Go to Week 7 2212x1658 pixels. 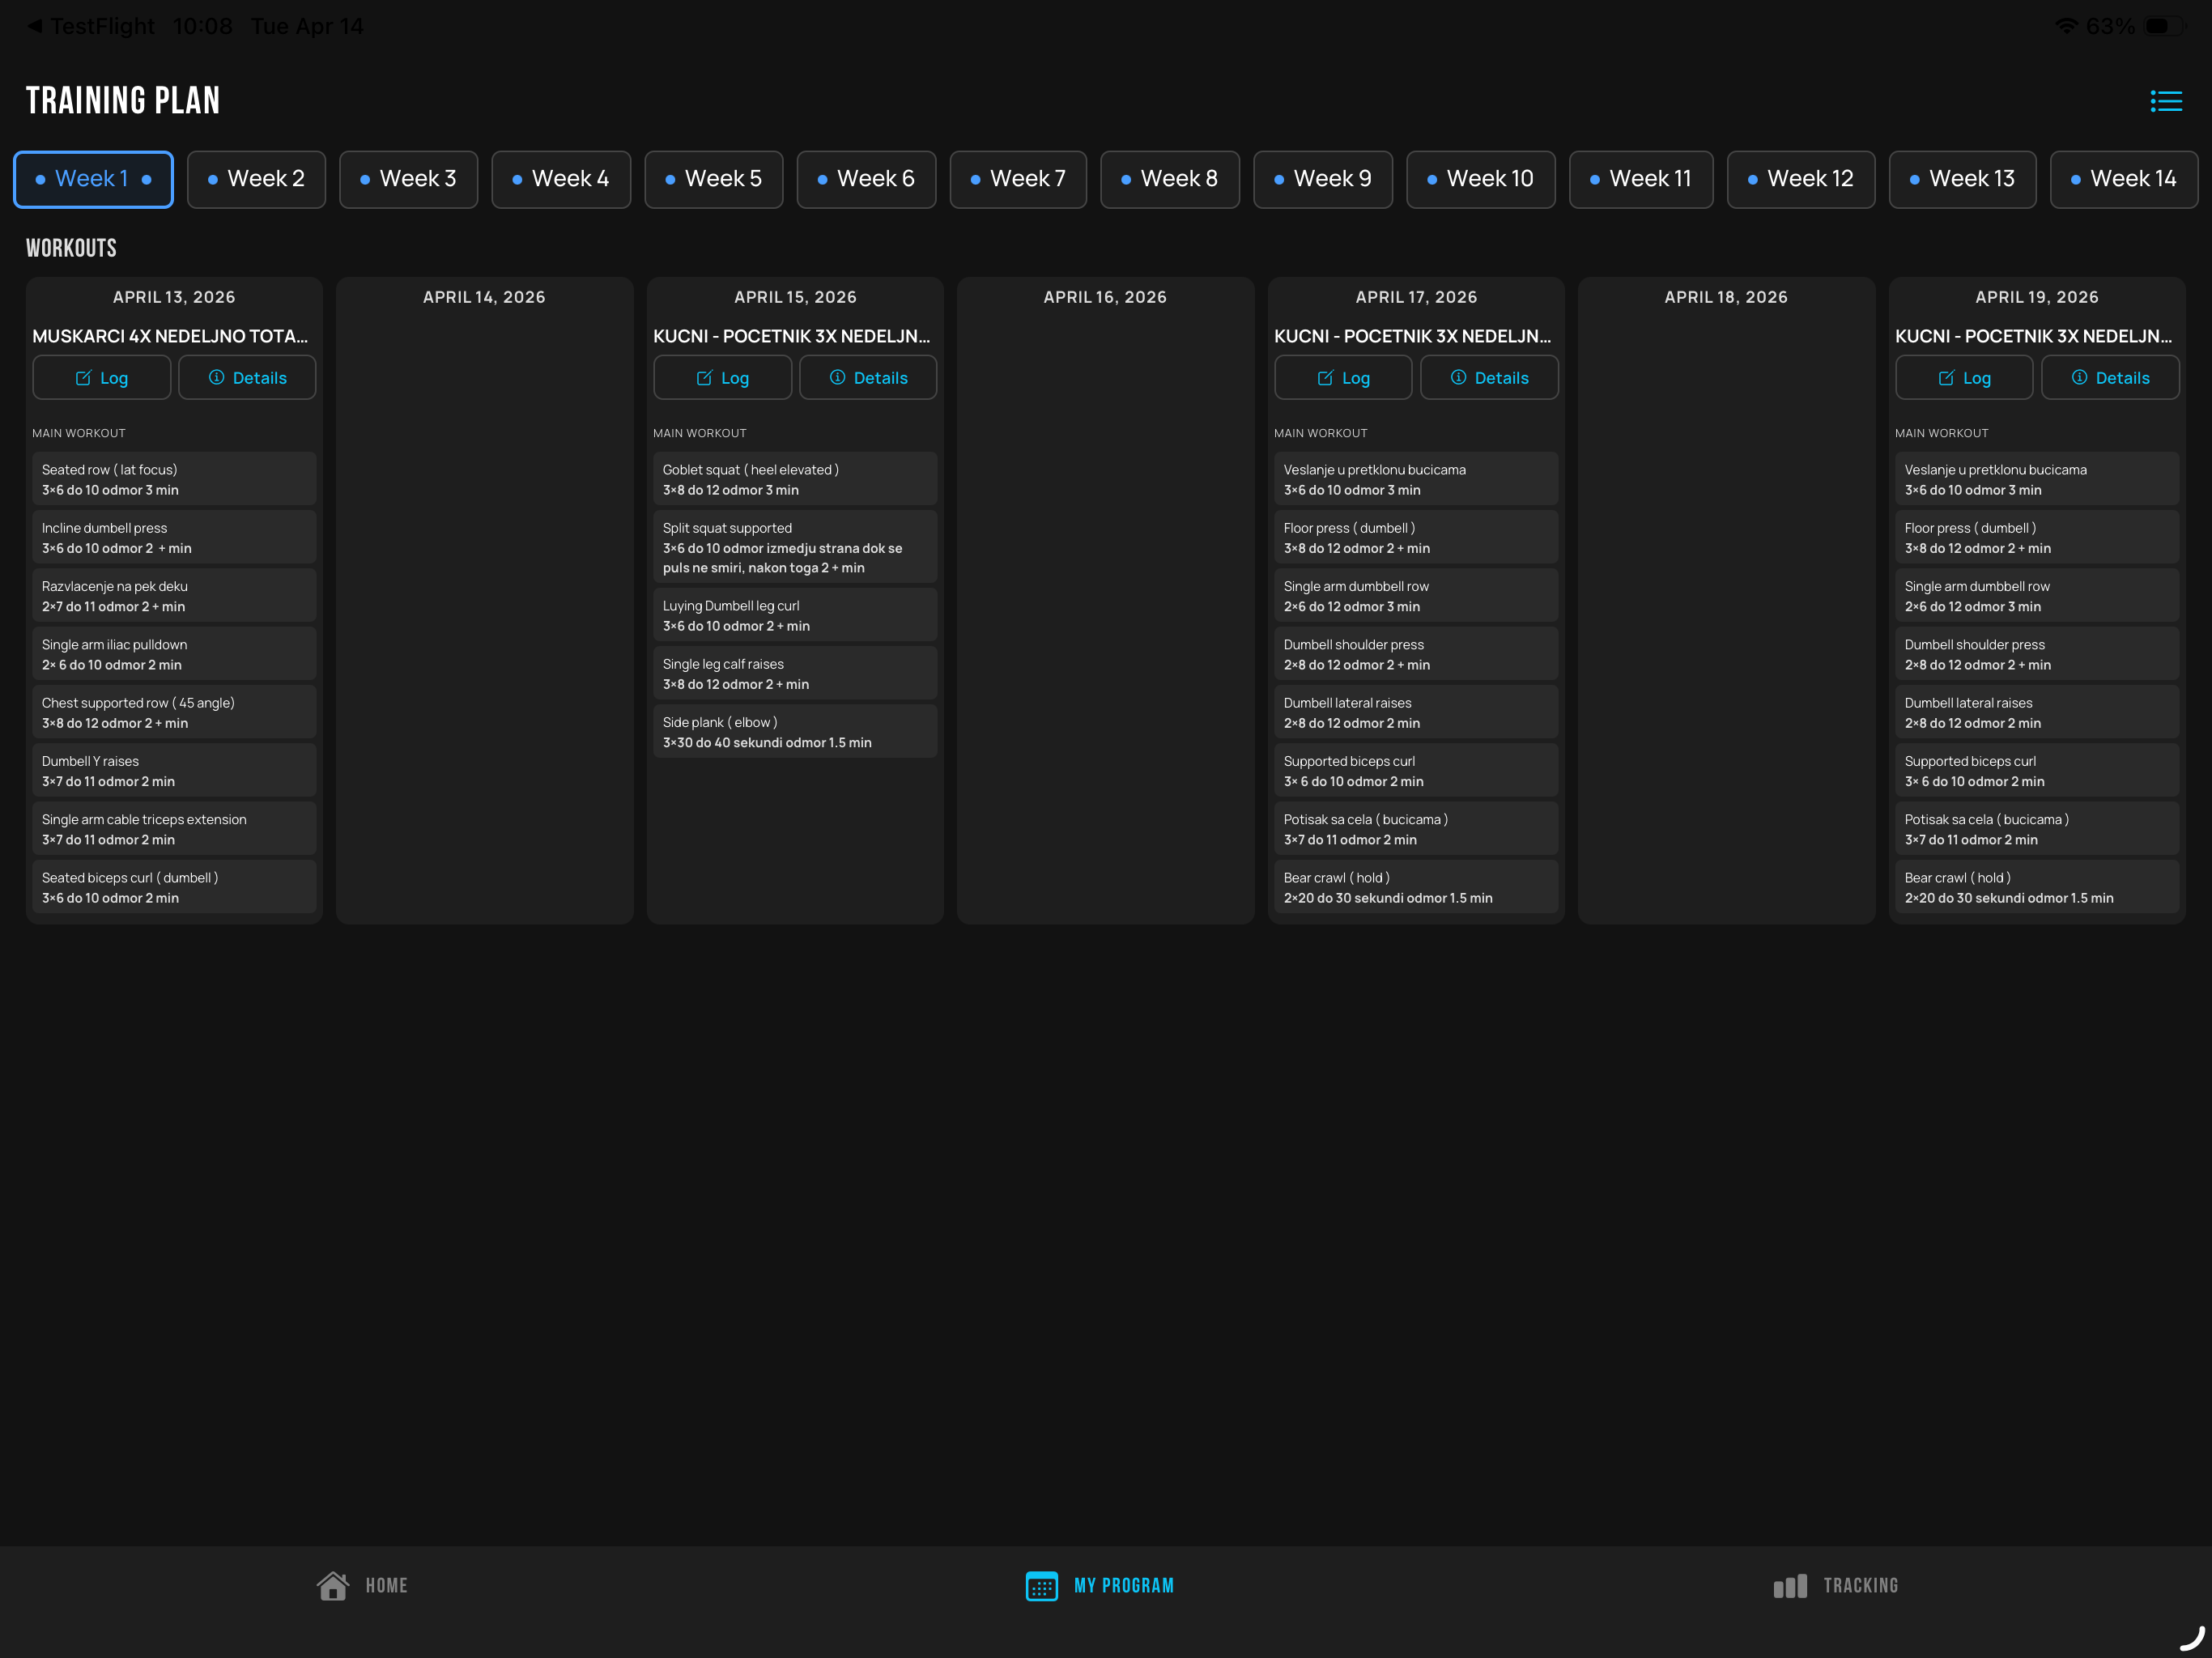(x=1018, y=179)
